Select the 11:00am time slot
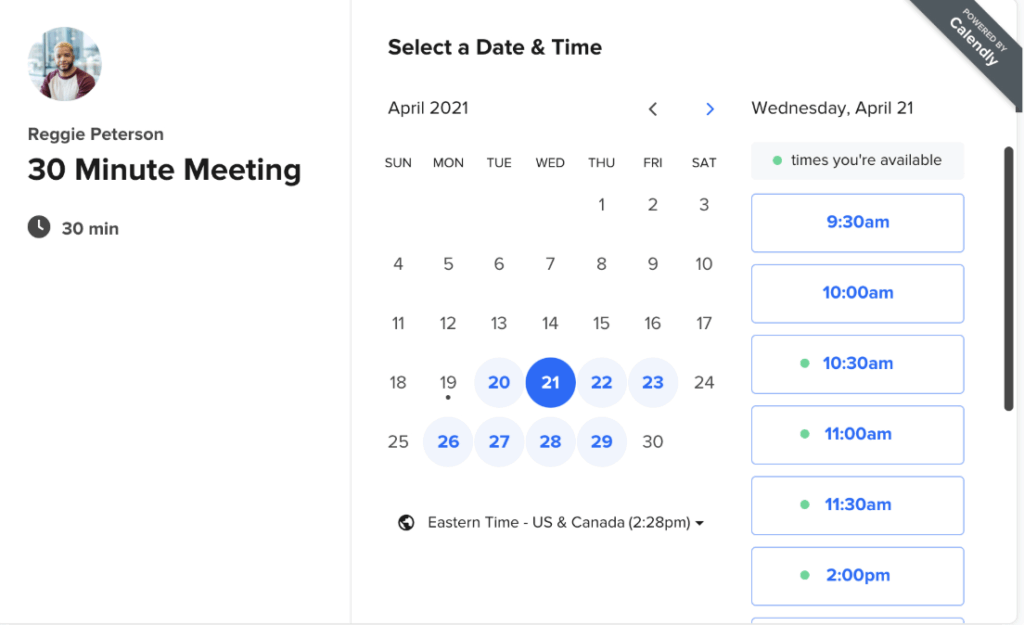Screen dimensions: 1024x625 coord(857,434)
